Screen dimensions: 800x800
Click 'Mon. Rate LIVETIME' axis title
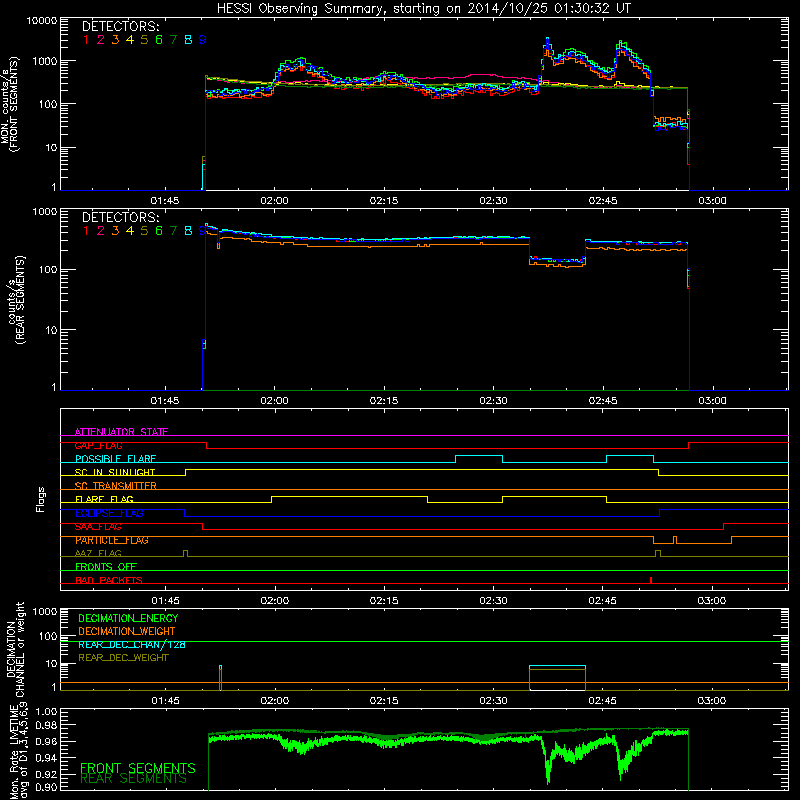(14, 752)
